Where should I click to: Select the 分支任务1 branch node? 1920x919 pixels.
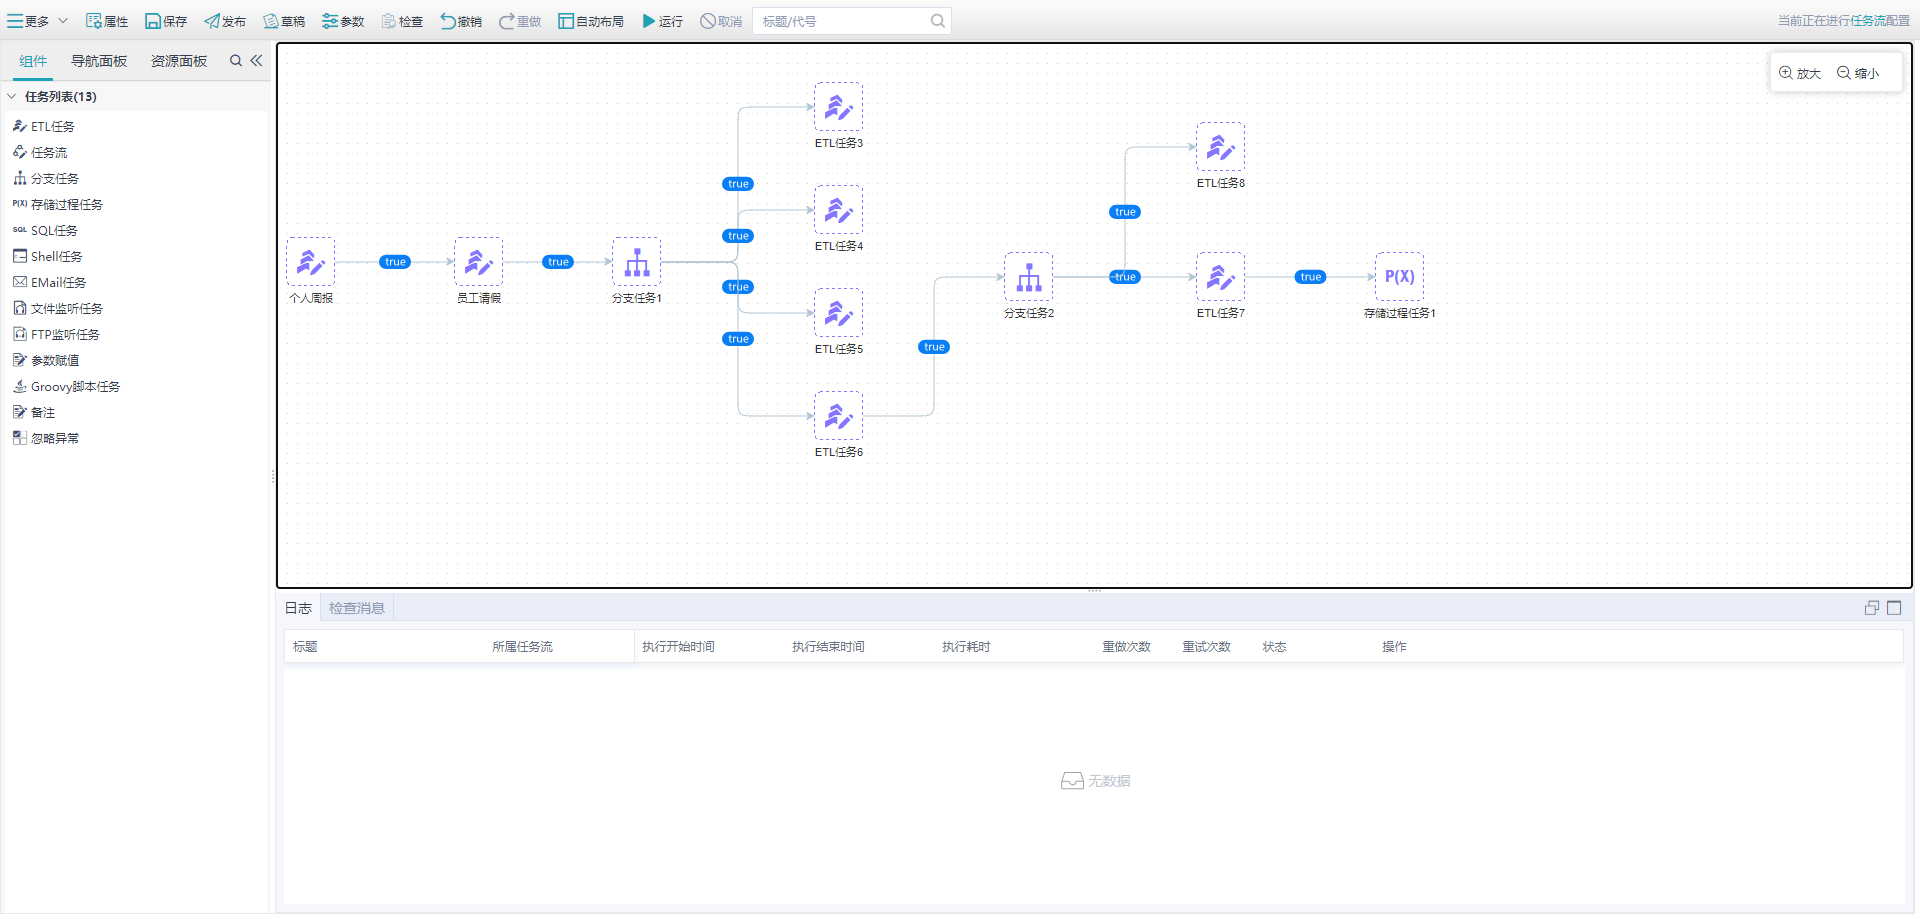pos(637,262)
